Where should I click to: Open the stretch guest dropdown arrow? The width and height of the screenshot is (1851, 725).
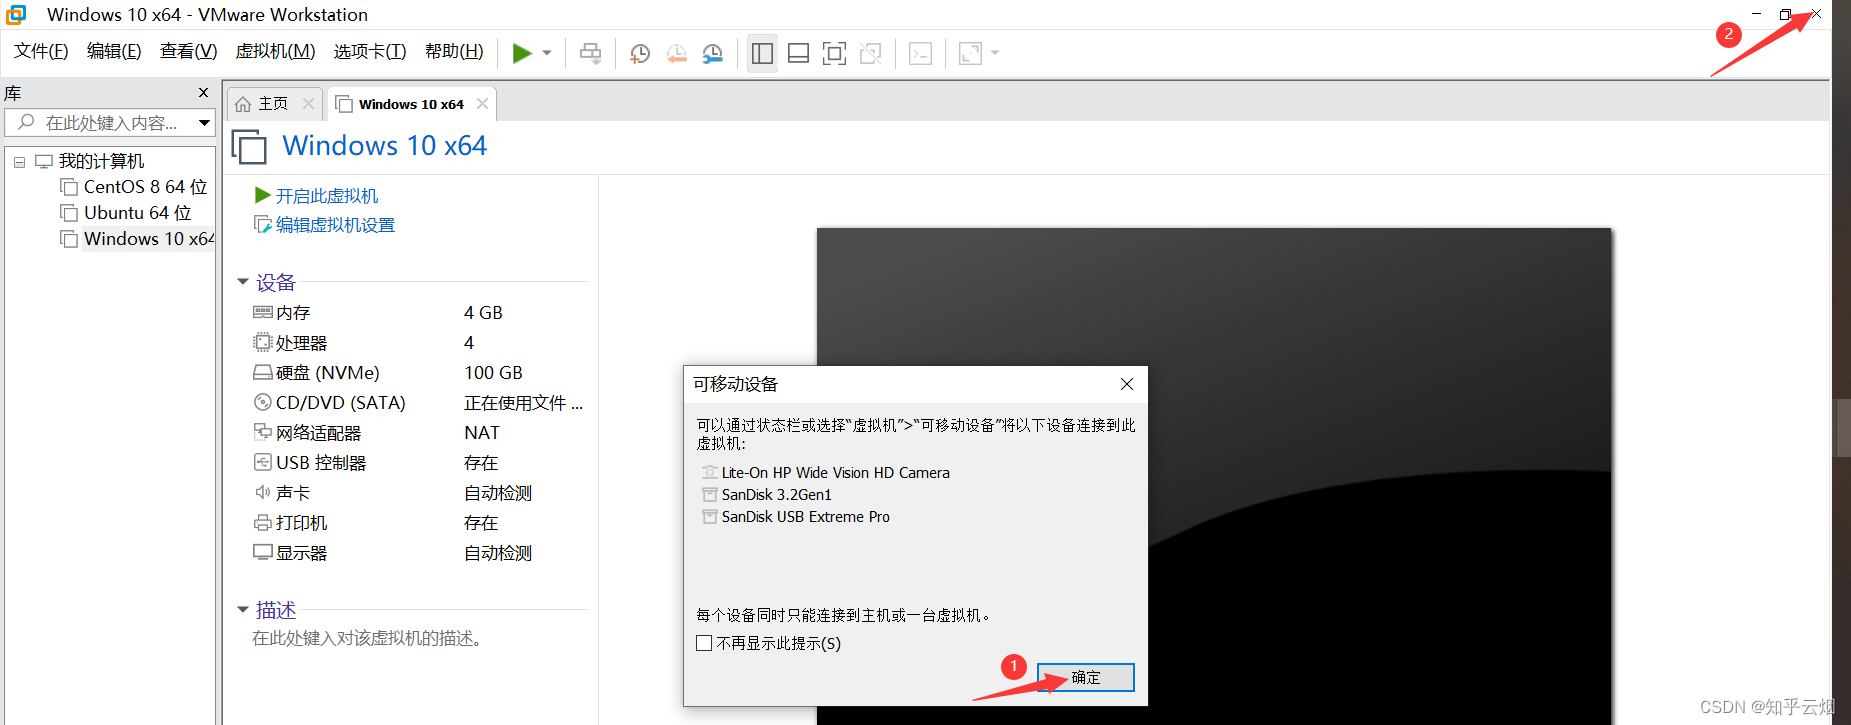(x=995, y=53)
